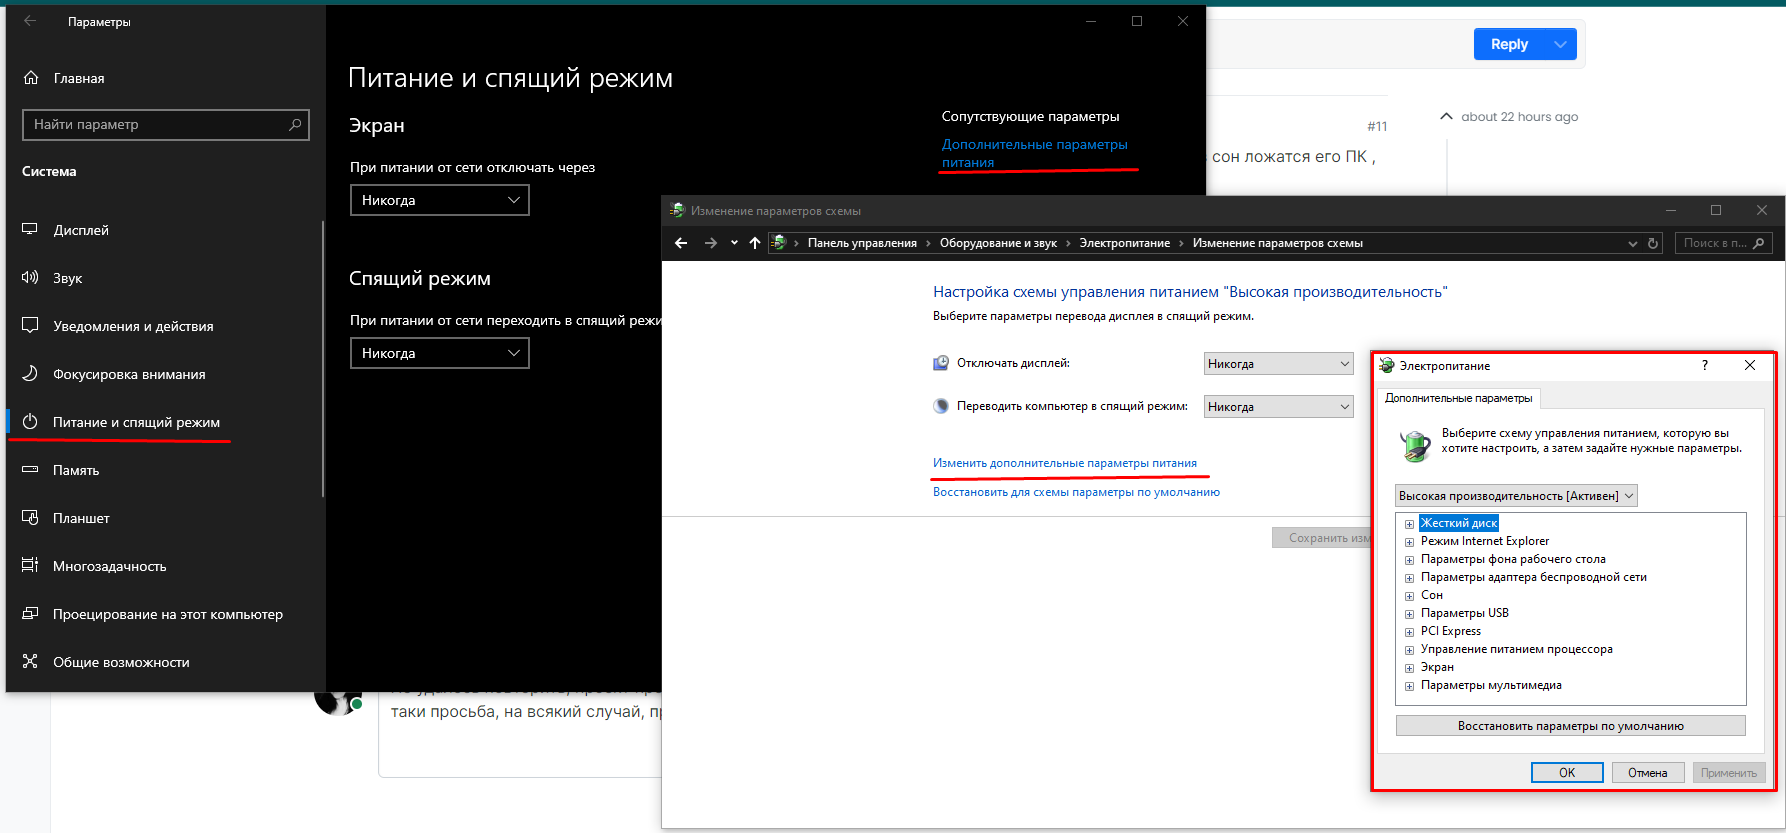This screenshot has width=1786, height=833.
Task: Click the search magnifier in Найти параметр
Action: 295,125
